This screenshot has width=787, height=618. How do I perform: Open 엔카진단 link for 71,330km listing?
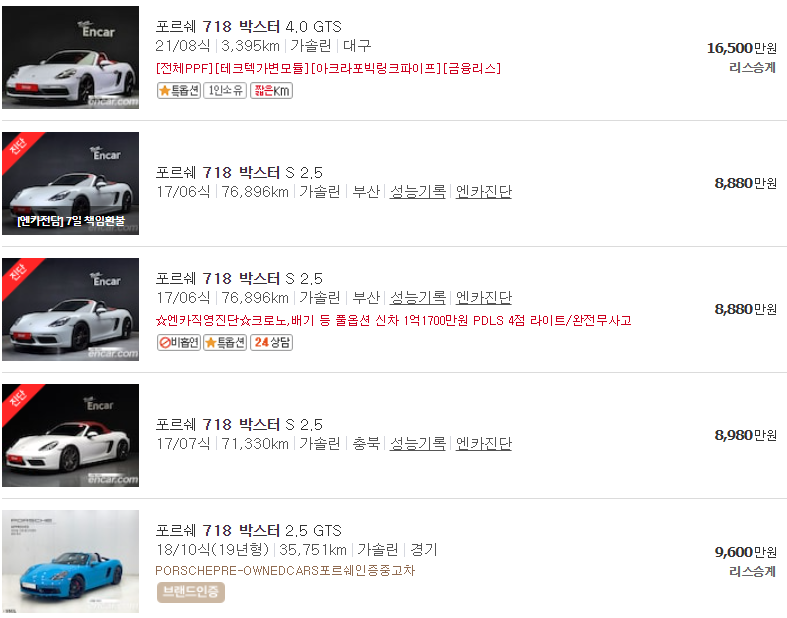tap(484, 444)
